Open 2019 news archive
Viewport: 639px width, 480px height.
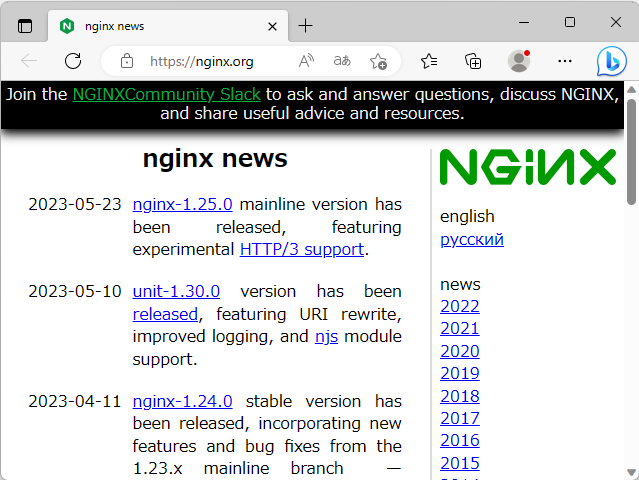click(x=460, y=373)
